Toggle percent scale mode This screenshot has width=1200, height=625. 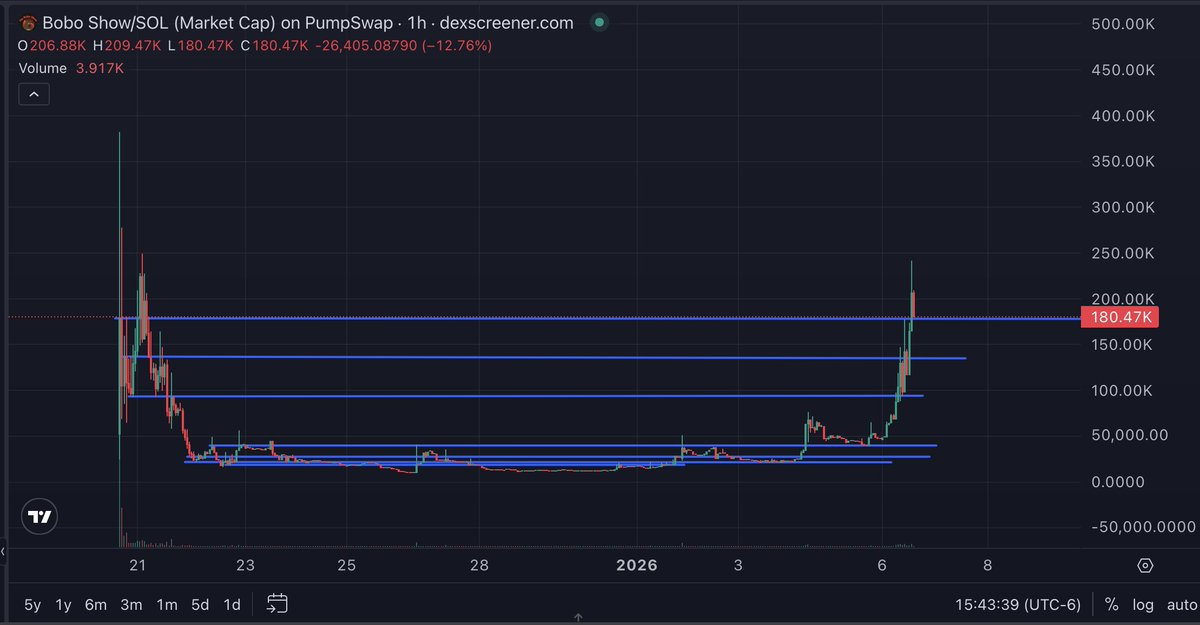1111,604
